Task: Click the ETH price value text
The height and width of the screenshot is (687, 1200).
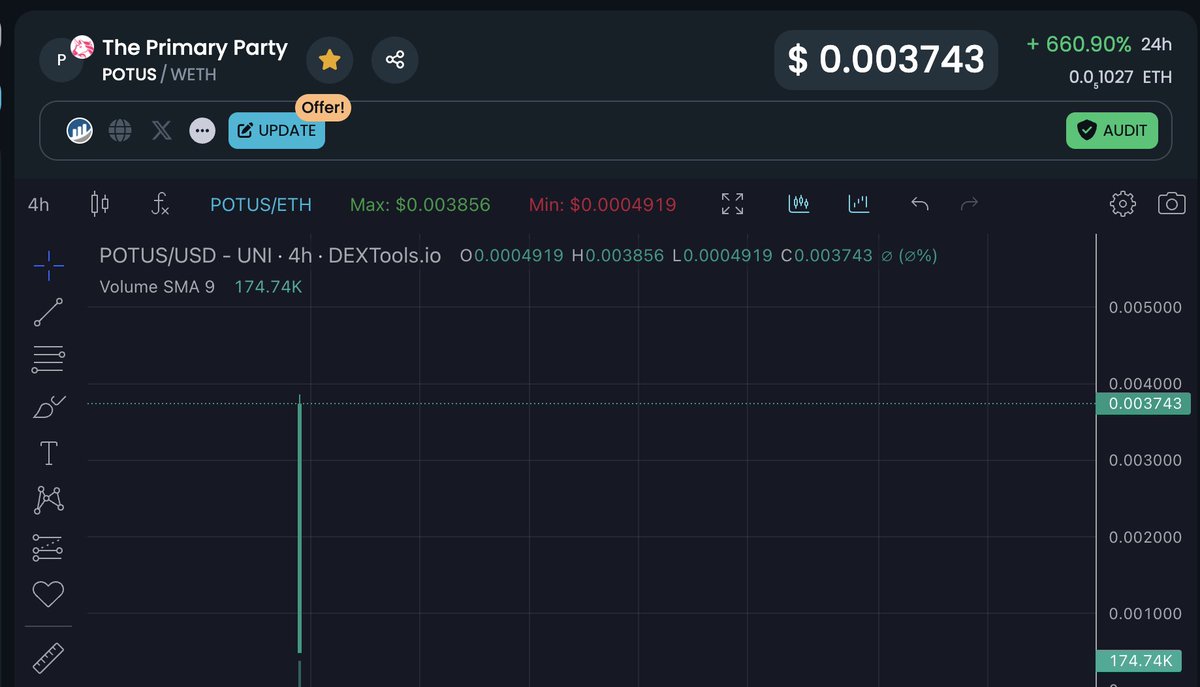Action: coord(1120,78)
